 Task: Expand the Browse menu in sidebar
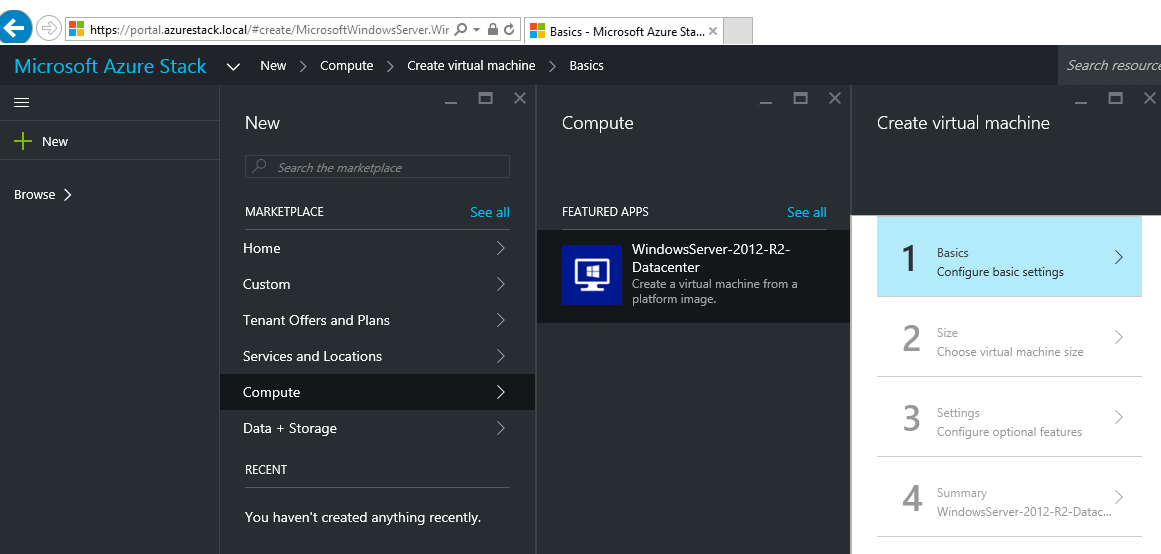[x=43, y=195]
